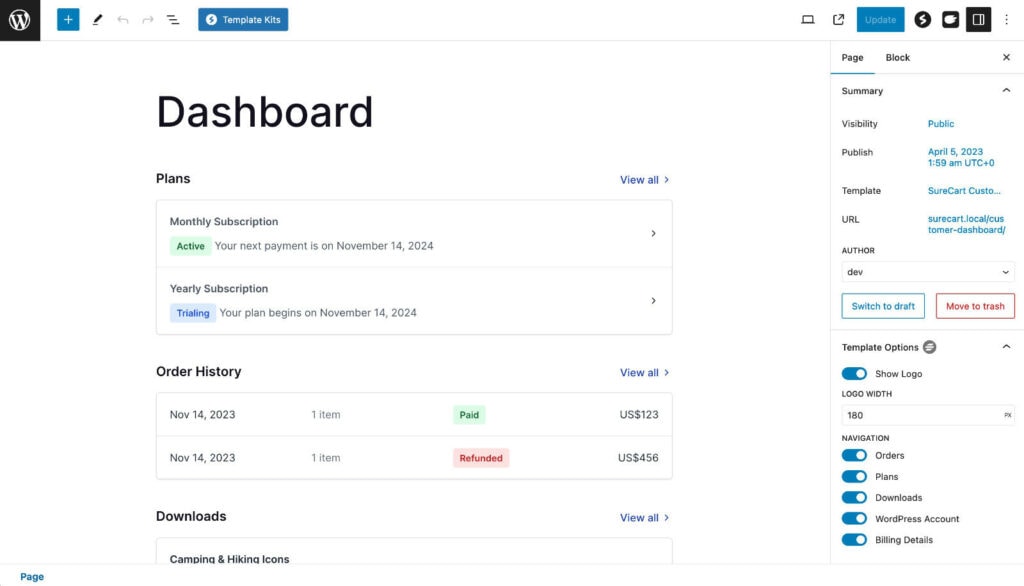Collapse the Summary section
The width and height of the screenshot is (1024, 586).
pyautogui.click(x=1006, y=90)
